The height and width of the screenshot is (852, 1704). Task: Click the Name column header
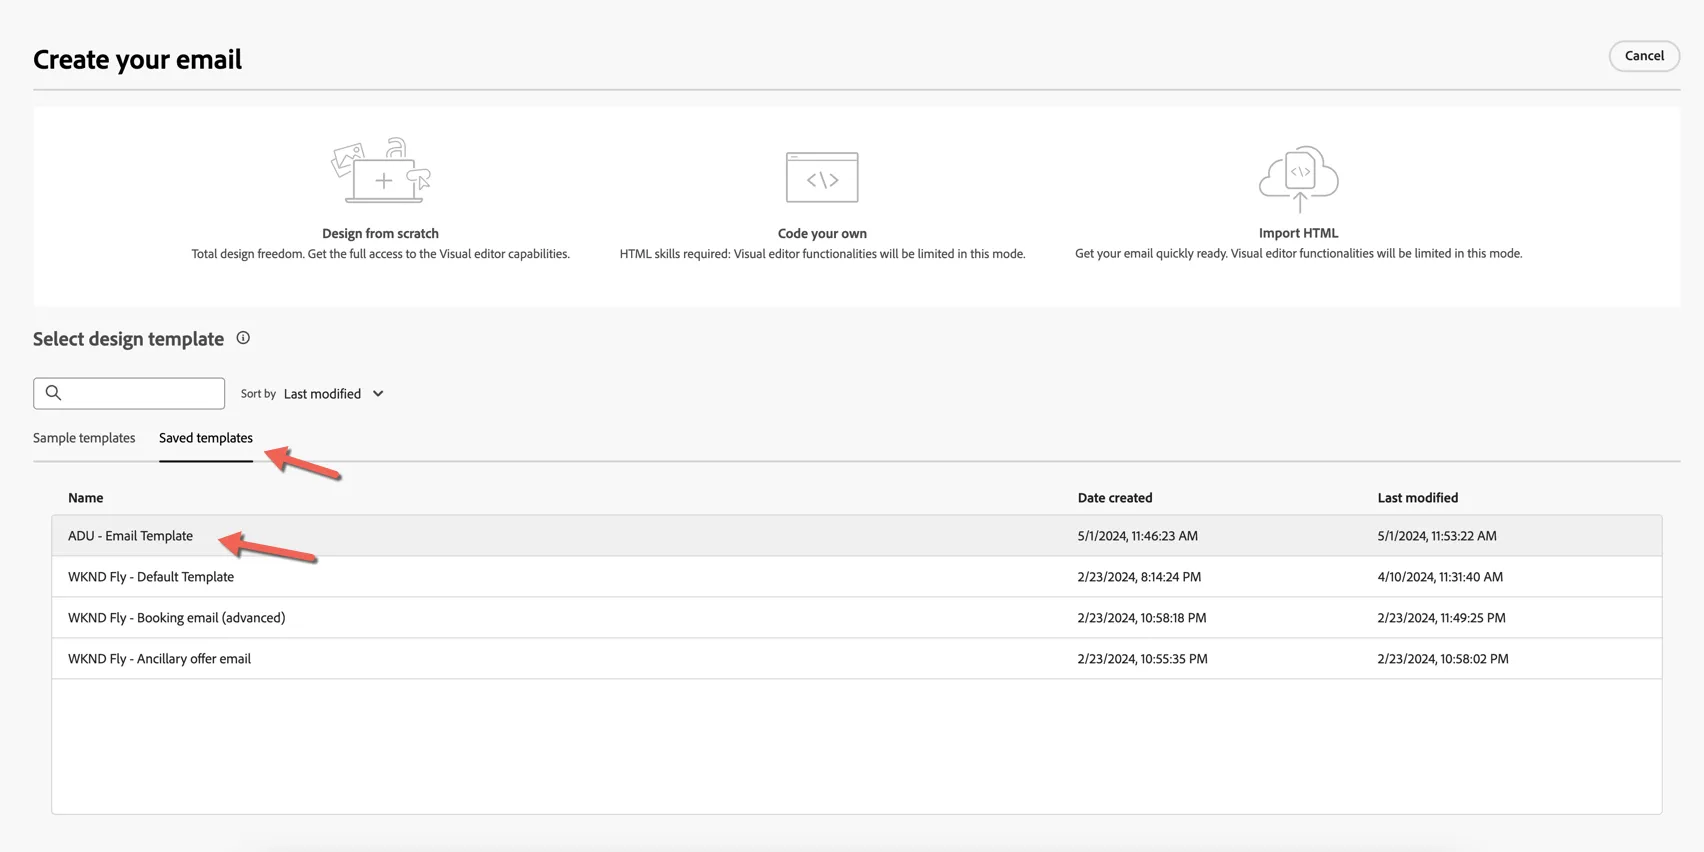tap(86, 498)
